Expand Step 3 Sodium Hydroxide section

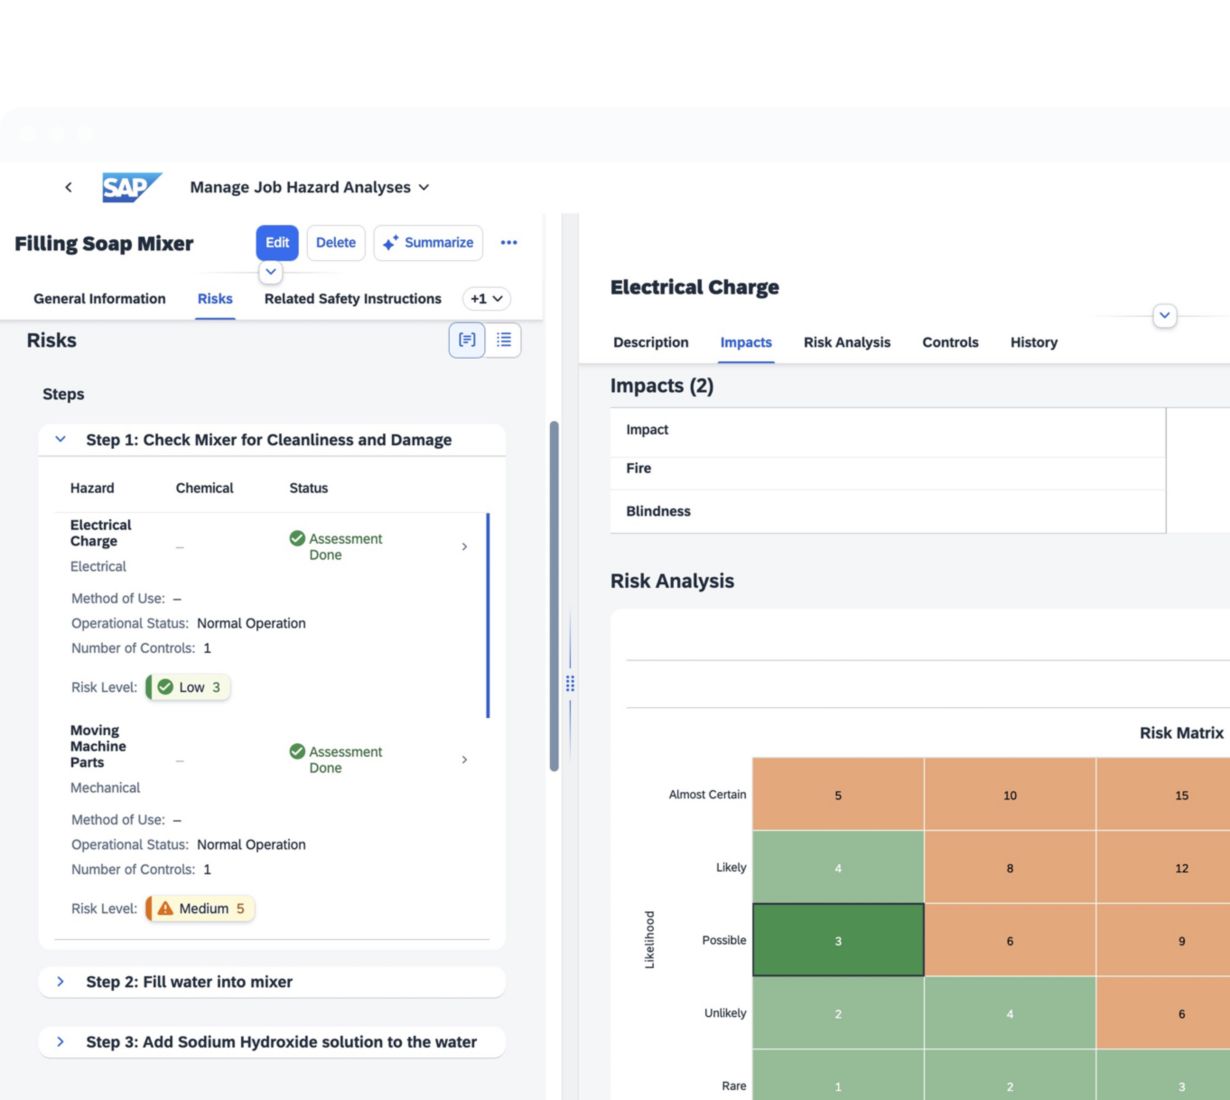tap(61, 1042)
